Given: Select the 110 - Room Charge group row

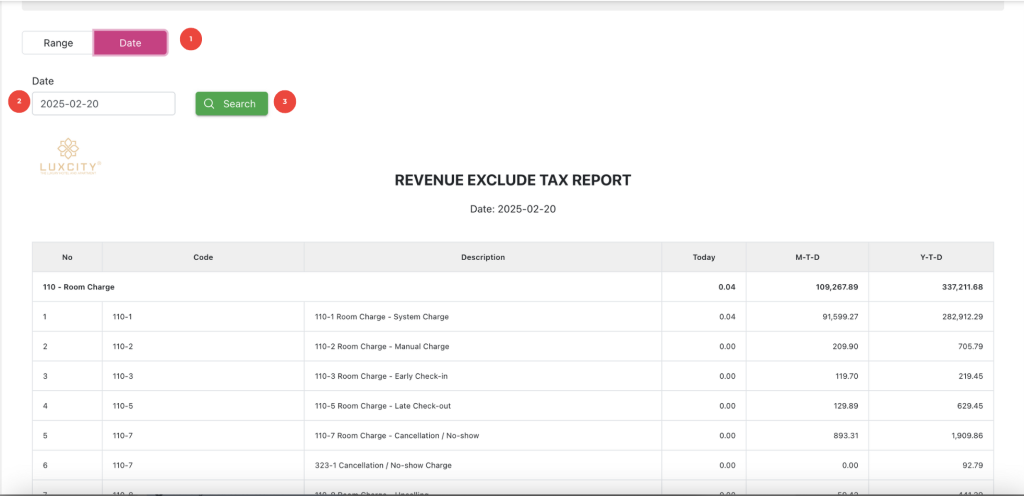Looking at the screenshot, I should [x=79, y=287].
